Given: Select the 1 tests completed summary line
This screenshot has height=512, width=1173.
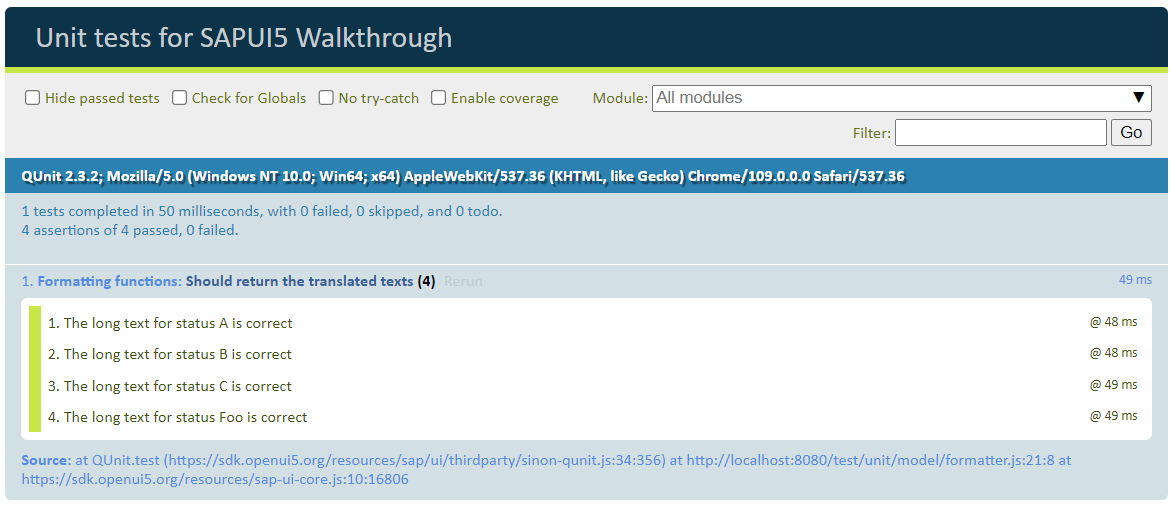Looking at the screenshot, I should tap(262, 212).
